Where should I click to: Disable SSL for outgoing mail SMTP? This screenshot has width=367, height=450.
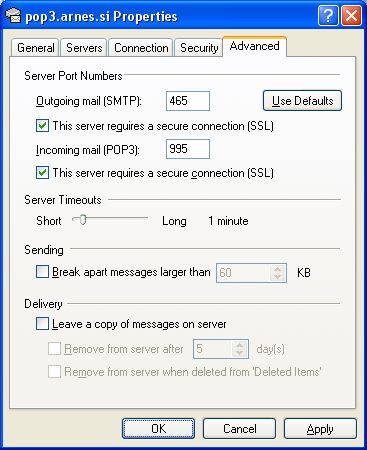click(42, 126)
